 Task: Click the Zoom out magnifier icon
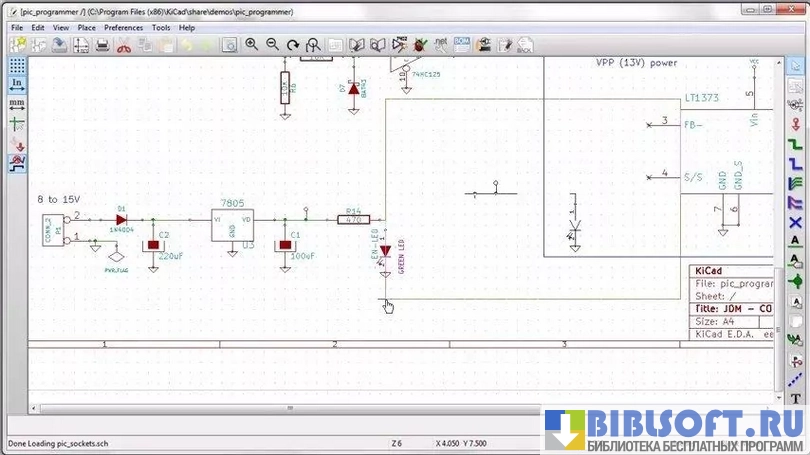coord(272,45)
